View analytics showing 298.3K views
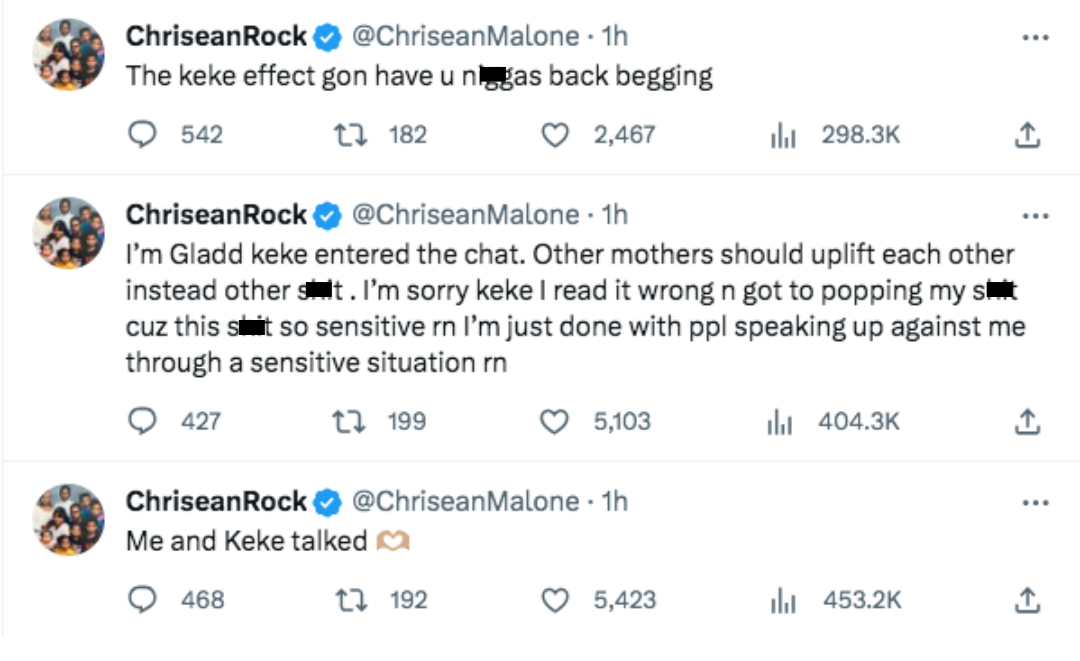Image resolution: width=1080 pixels, height=661 pixels. [x=782, y=135]
